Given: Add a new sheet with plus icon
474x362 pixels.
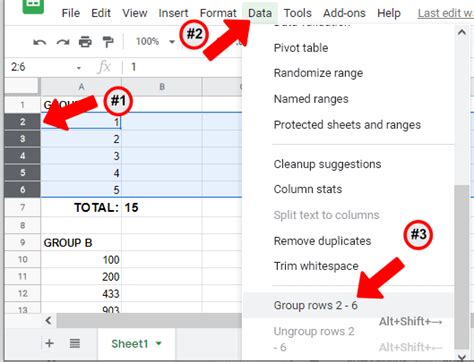Looking at the screenshot, I should (49, 343).
